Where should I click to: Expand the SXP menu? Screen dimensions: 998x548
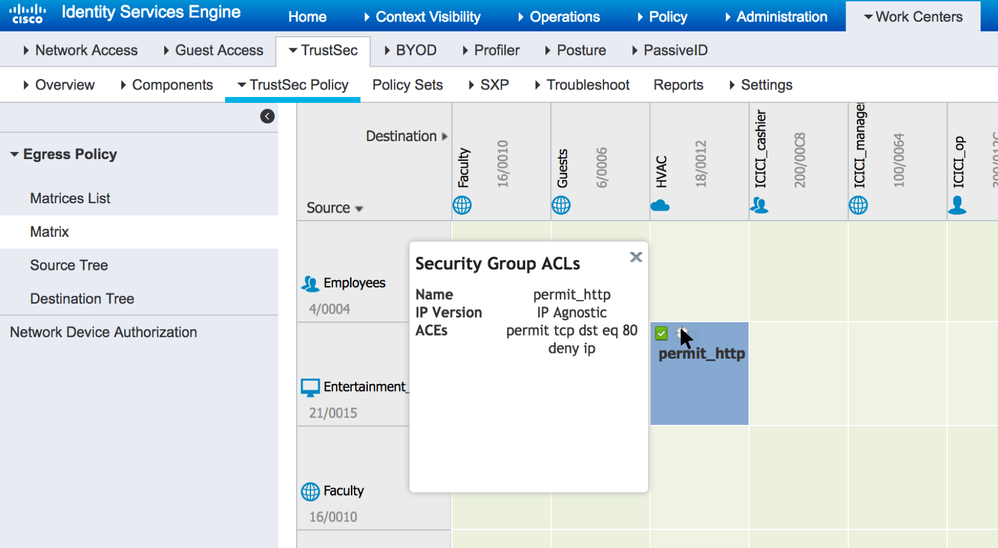[489, 85]
